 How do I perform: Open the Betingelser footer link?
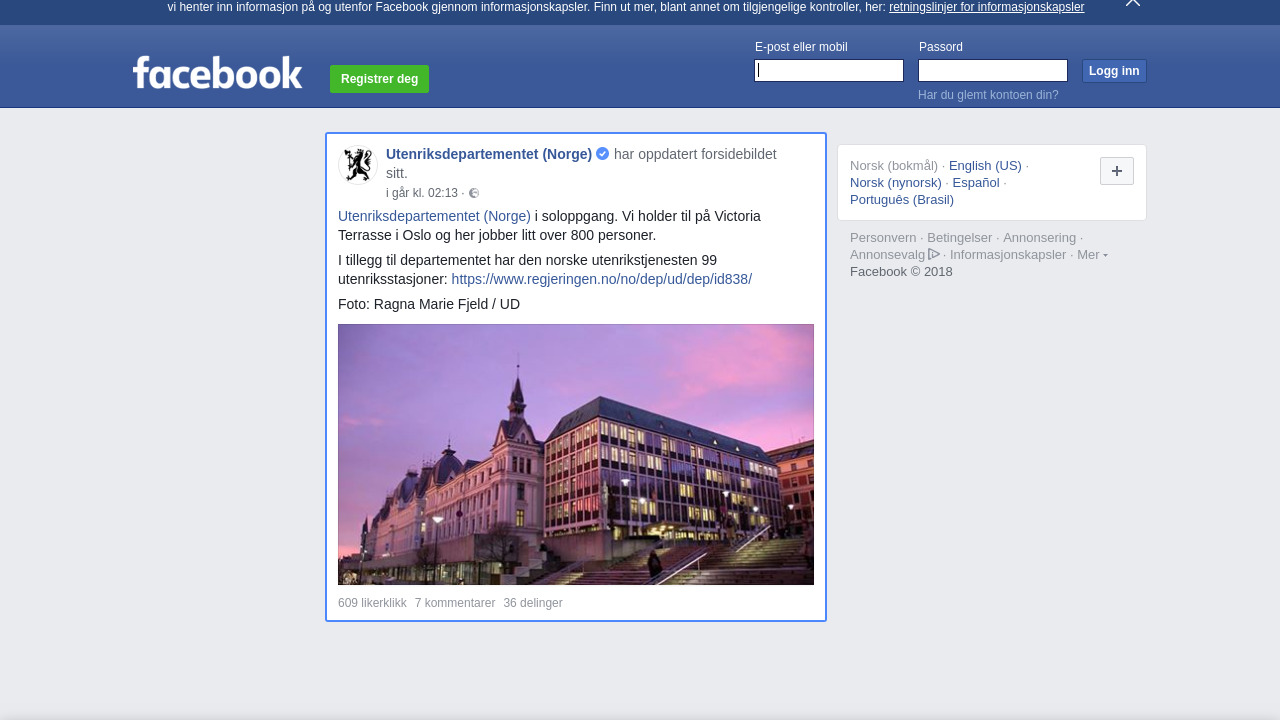pyautogui.click(x=960, y=238)
